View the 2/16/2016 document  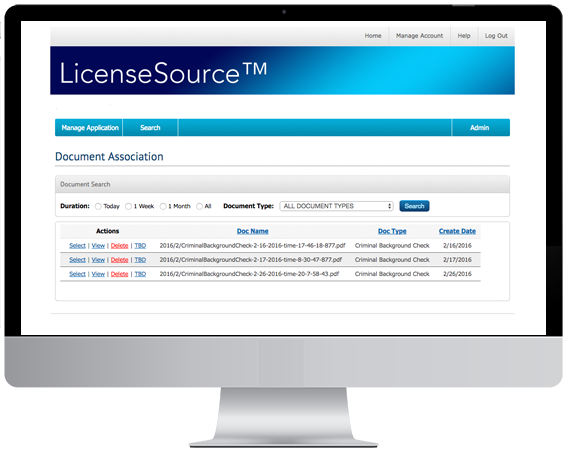coord(98,246)
